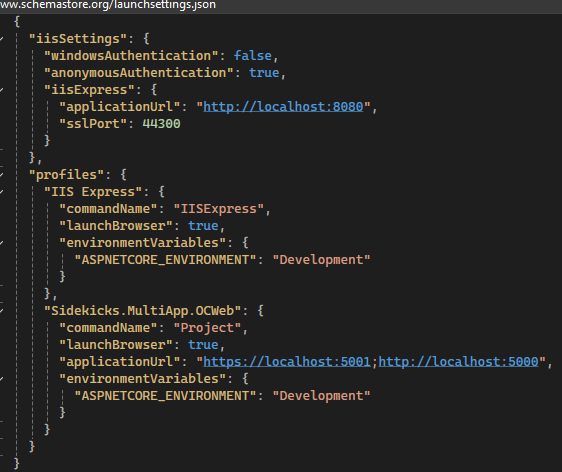Click the schemastore launchsettings.json schema field
The width and height of the screenshot is (562, 472).
(108, 5)
